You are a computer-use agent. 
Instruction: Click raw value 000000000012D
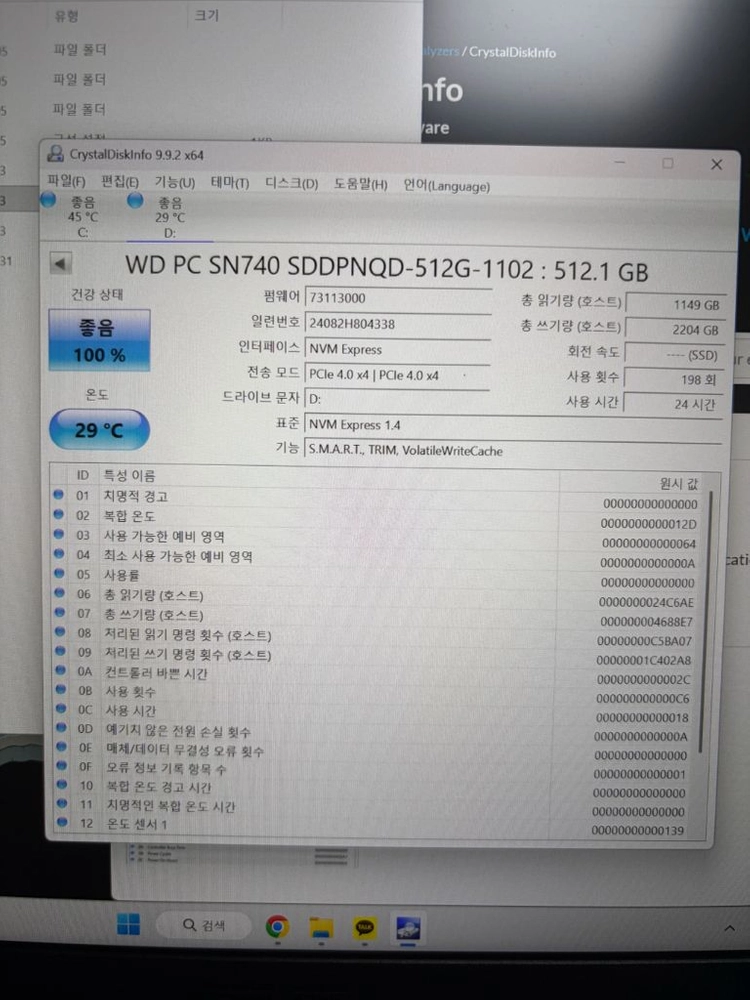pyautogui.click(x=649, y=524)
